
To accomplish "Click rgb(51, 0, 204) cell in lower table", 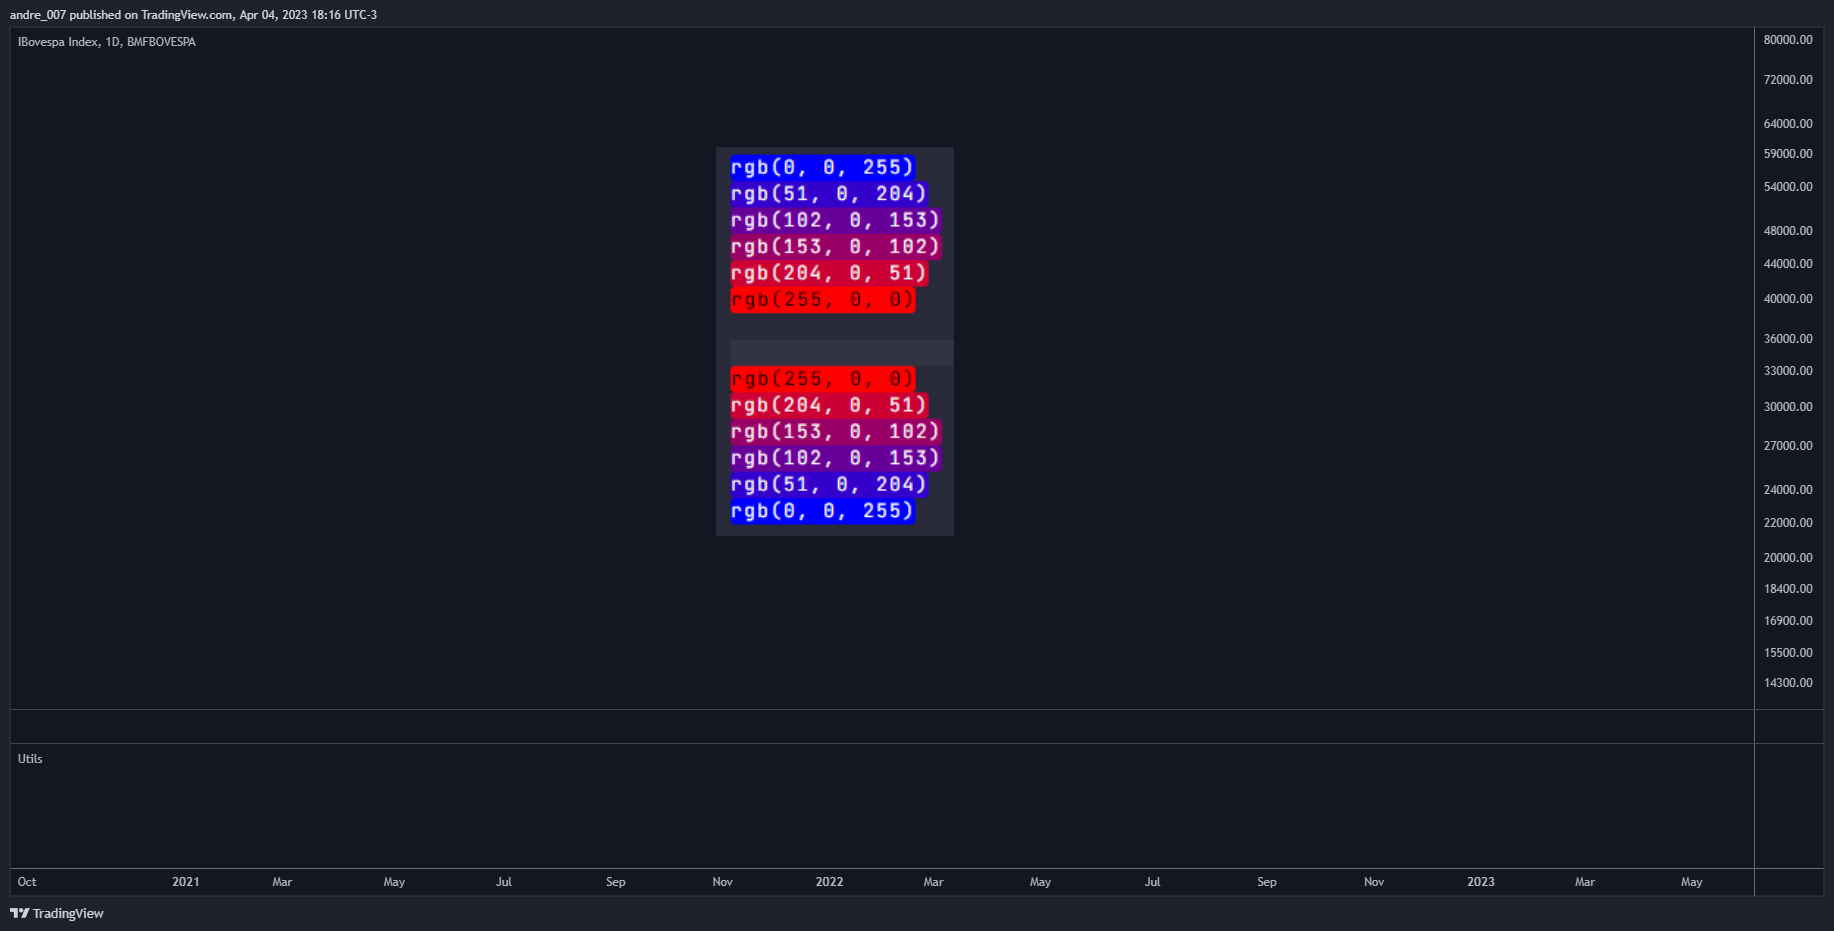I will (829, 484).
